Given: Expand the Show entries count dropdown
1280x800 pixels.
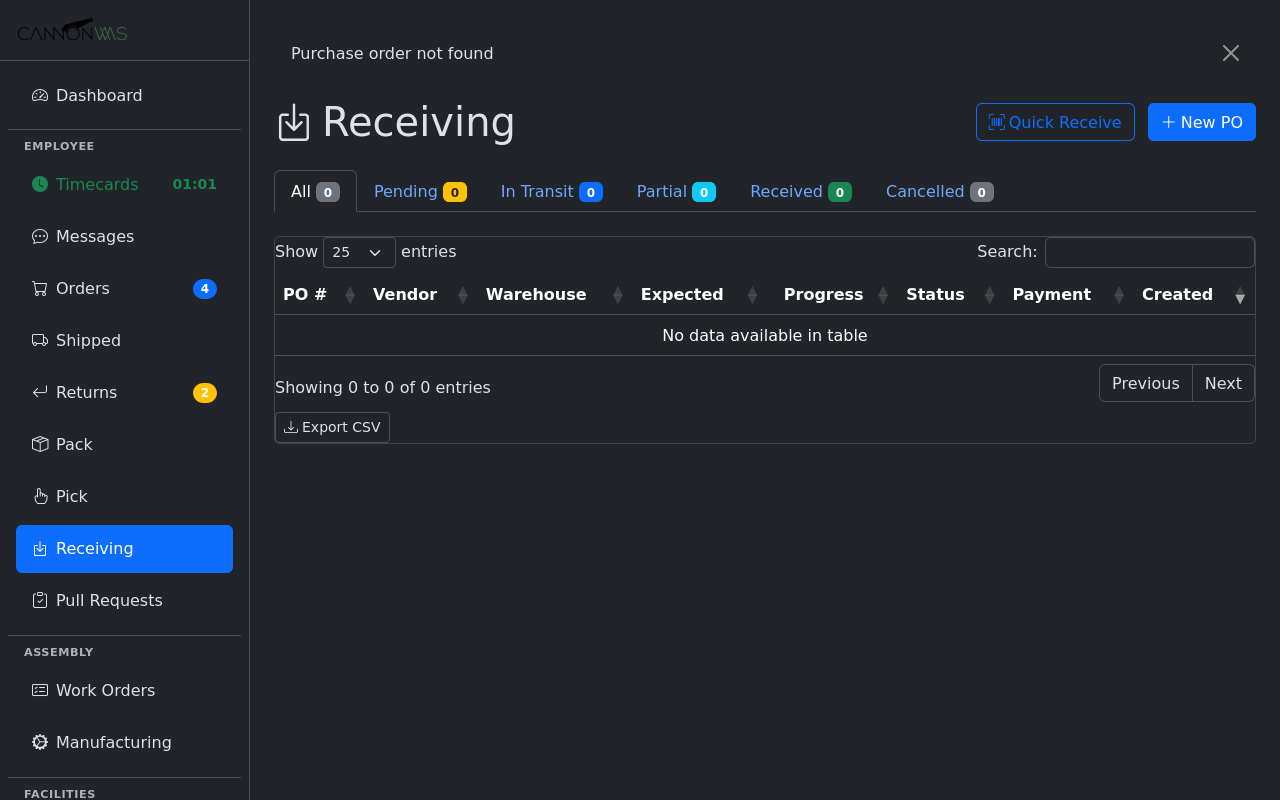Looking at the screenshot, I should 359,252.
